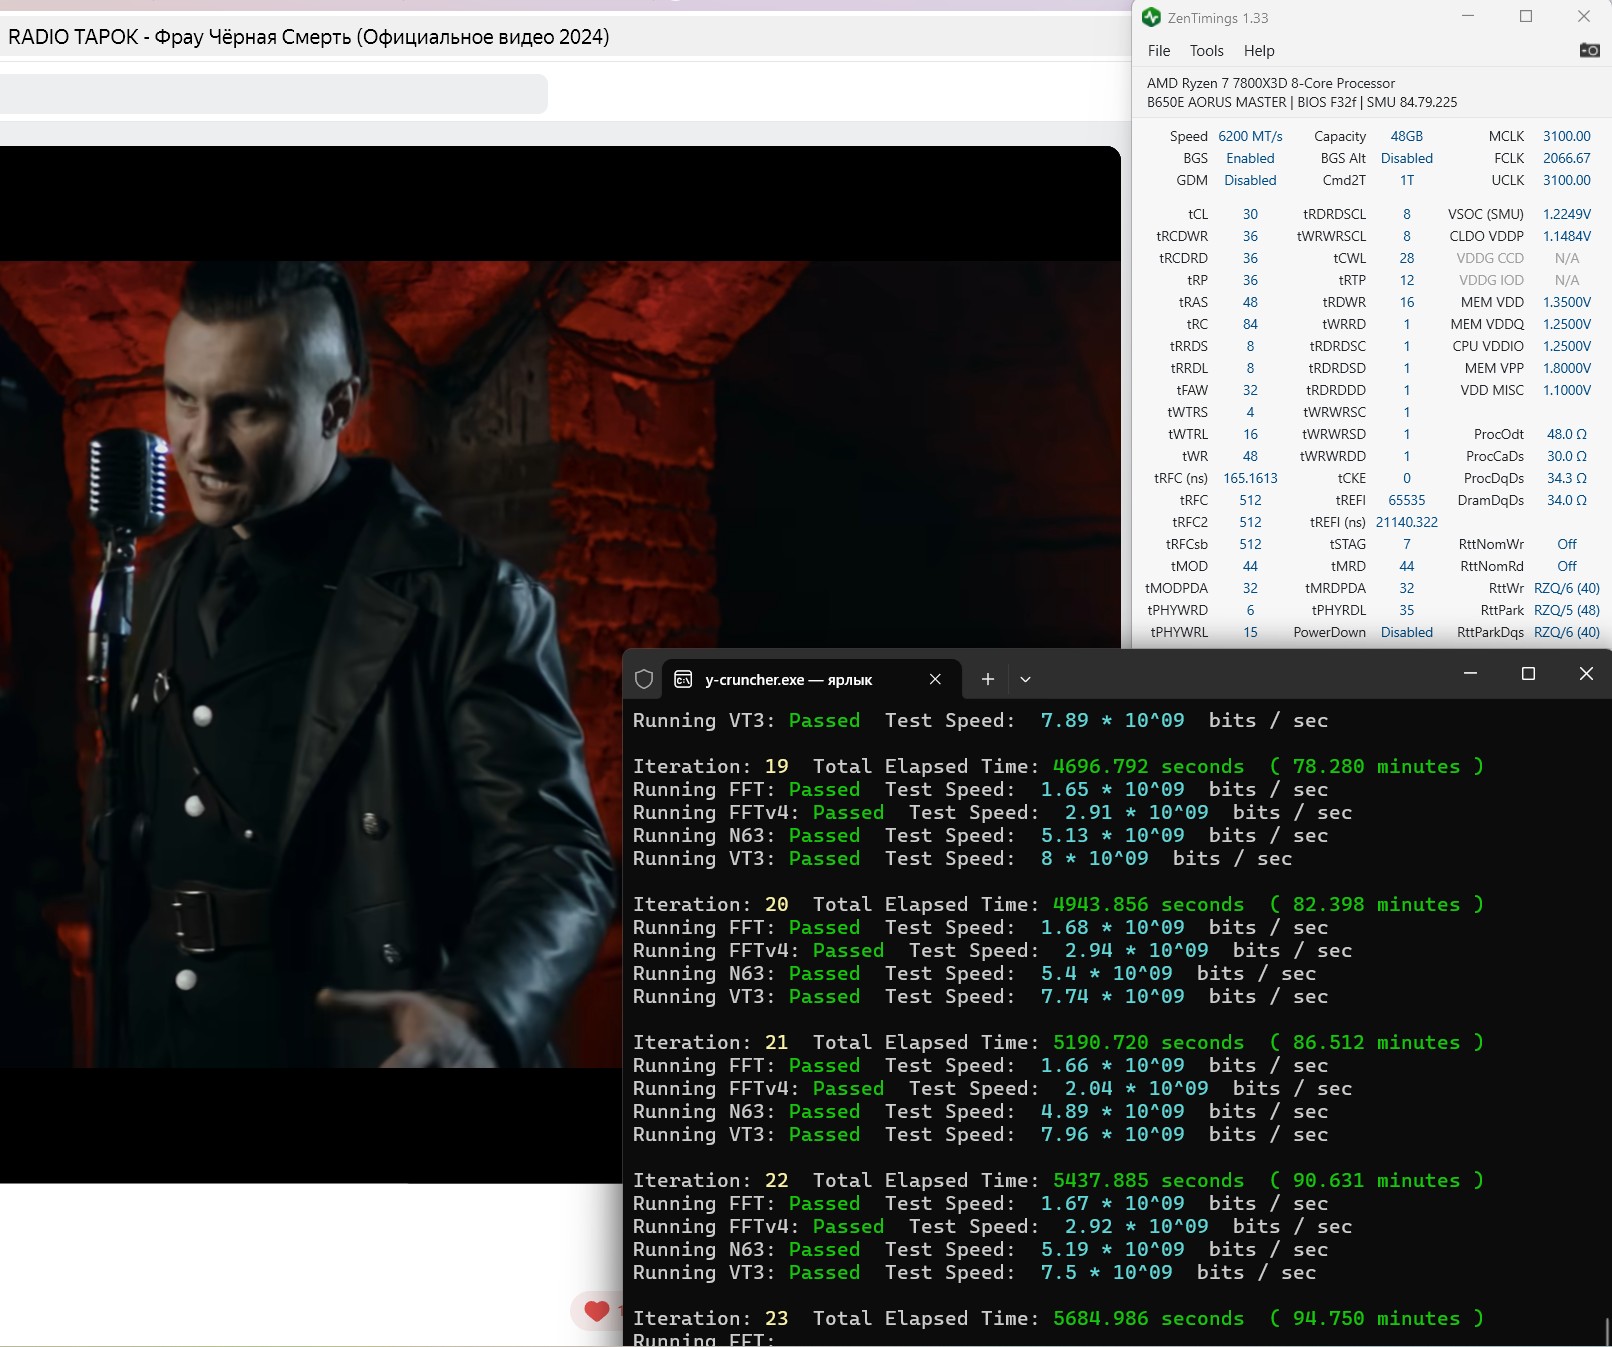
Task: Click the MCLK value '3100.00'
Action: pos(1566,136)
